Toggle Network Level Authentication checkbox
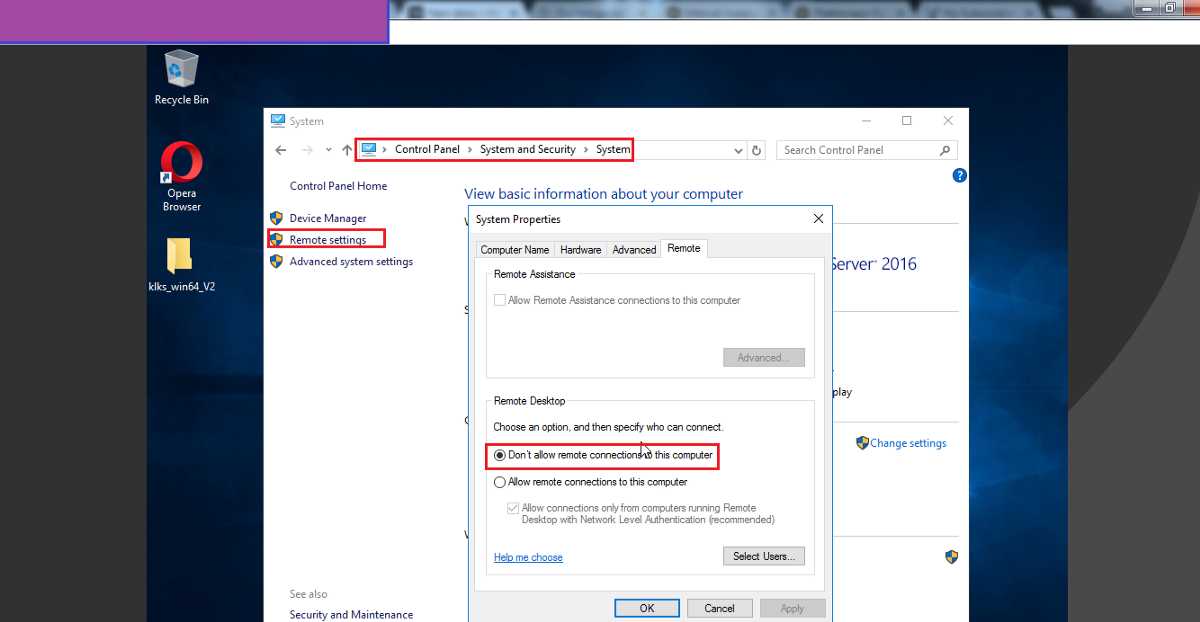This screenshot has width=1200, height=622. click(513, 508)
